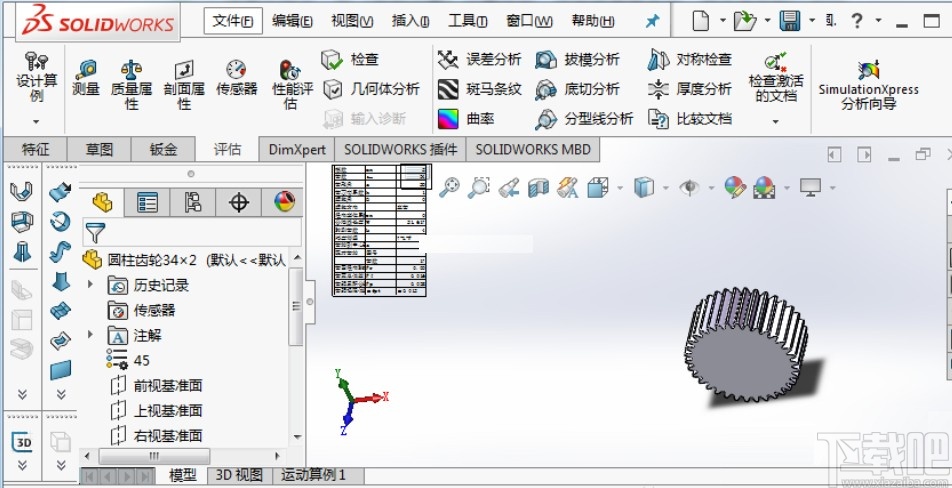The width and height of the screenshot is (952, 488).
Task: Select 前视基准面 plane
Action: pyautogui.click(x=156, y=385)
